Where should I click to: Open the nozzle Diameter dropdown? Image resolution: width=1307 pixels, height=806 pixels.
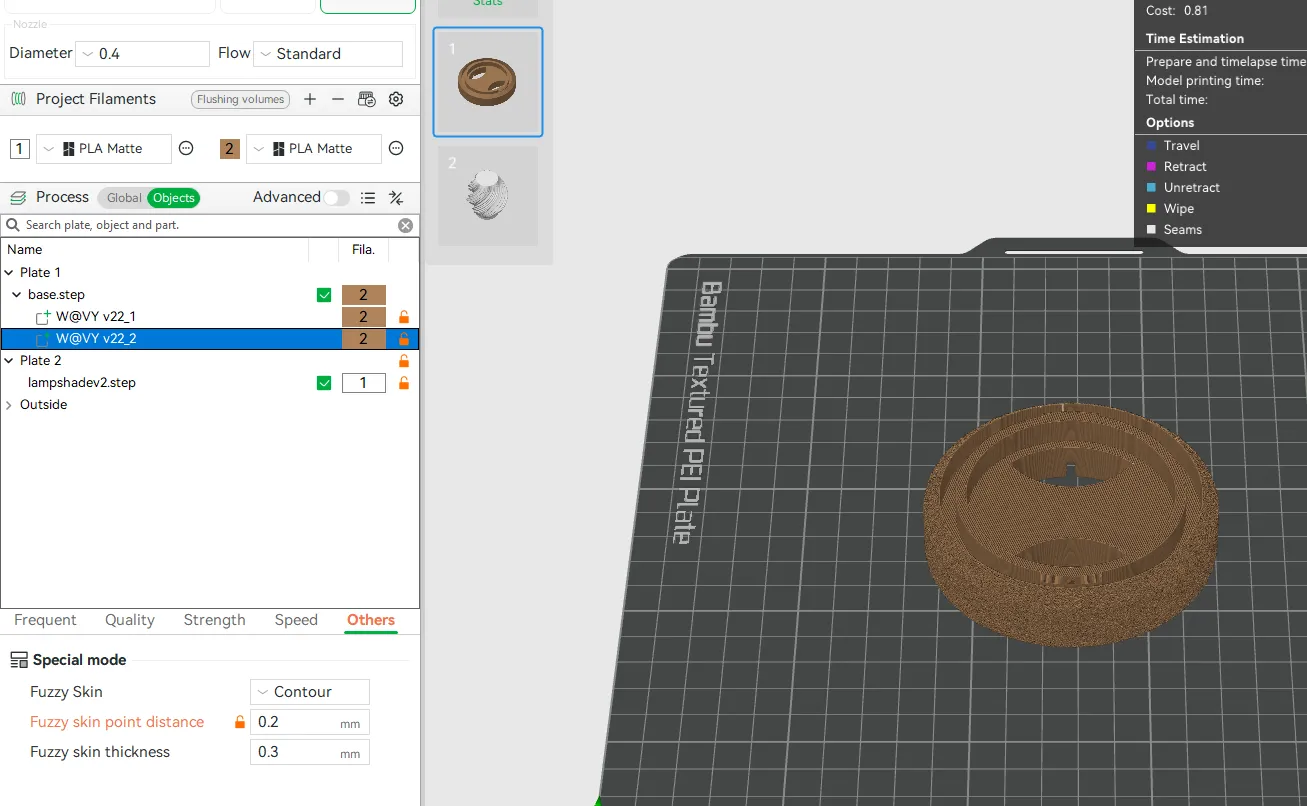point(142,54)
